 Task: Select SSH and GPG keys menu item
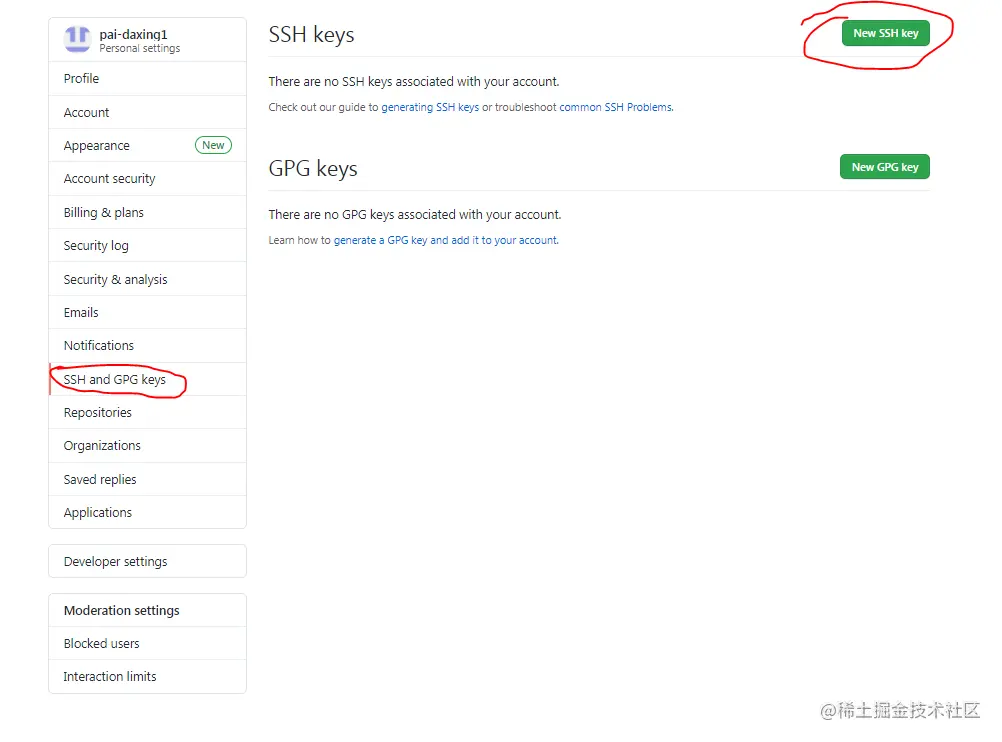coord(148,380)
